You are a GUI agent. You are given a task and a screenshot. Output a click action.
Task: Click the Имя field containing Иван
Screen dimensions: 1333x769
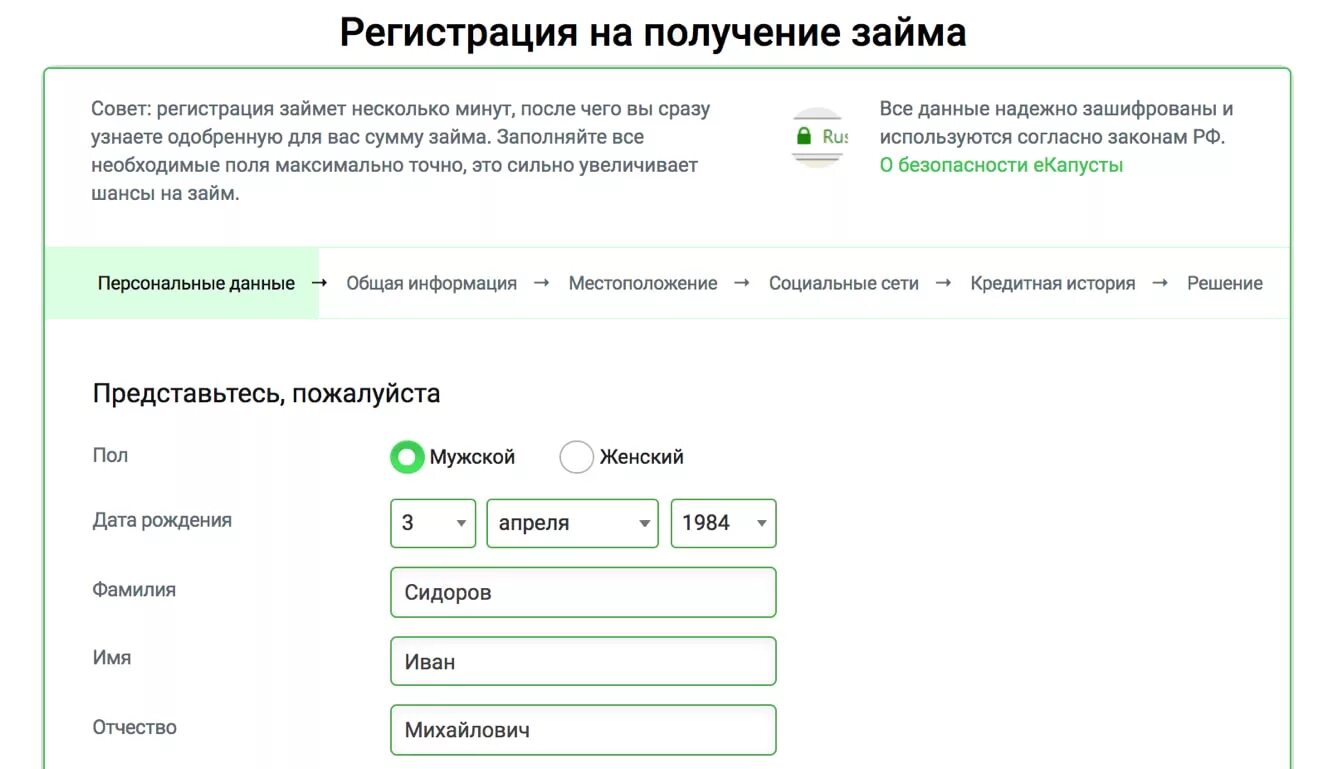[x=583, y=661]
